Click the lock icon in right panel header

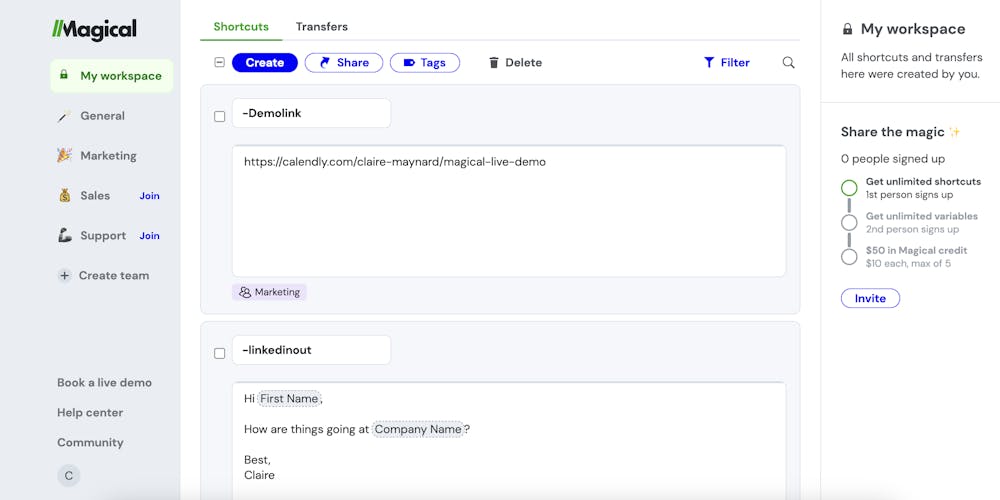click(x=847, y=29)
